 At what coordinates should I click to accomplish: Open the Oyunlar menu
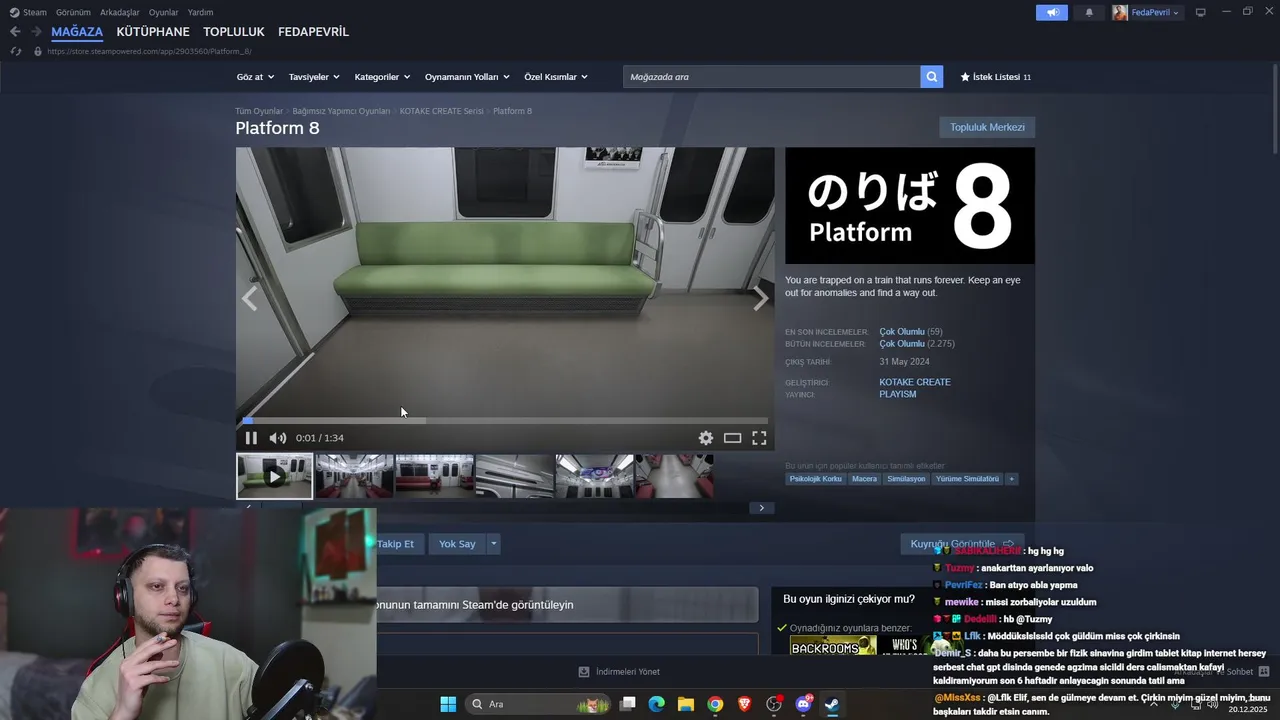pyautogui.click(x=163, y=12)
